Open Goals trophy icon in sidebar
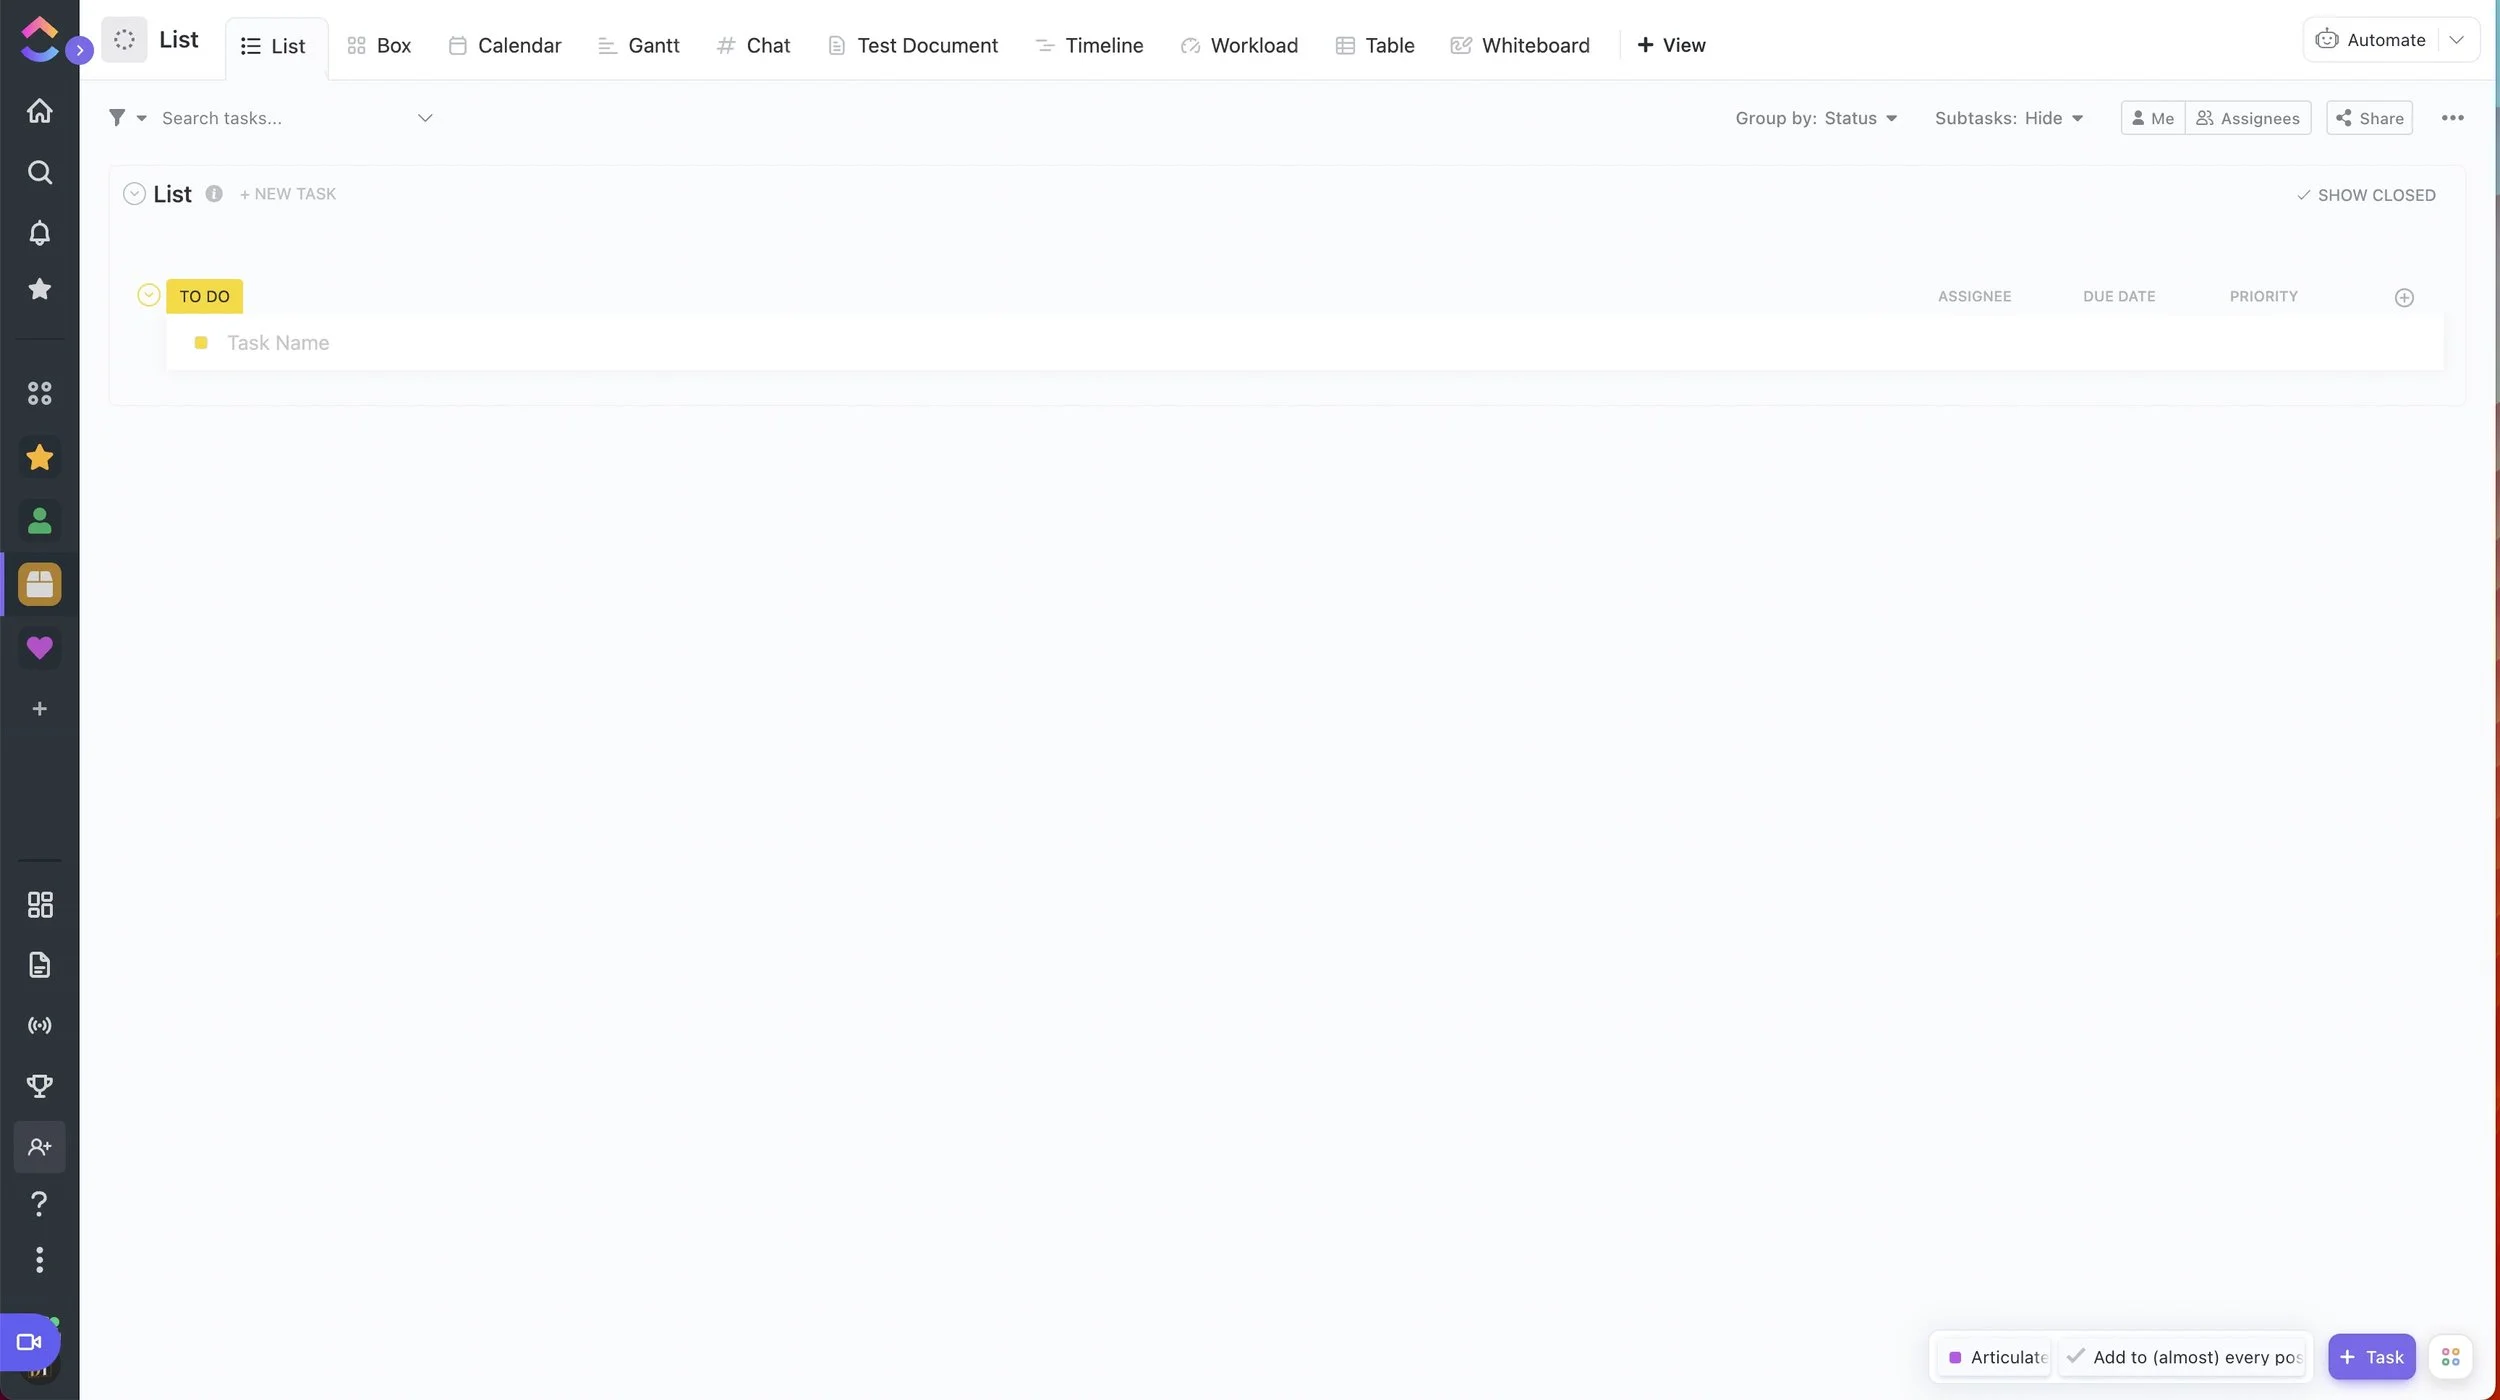2500x1400 pixels. [x=39, y=1086]
